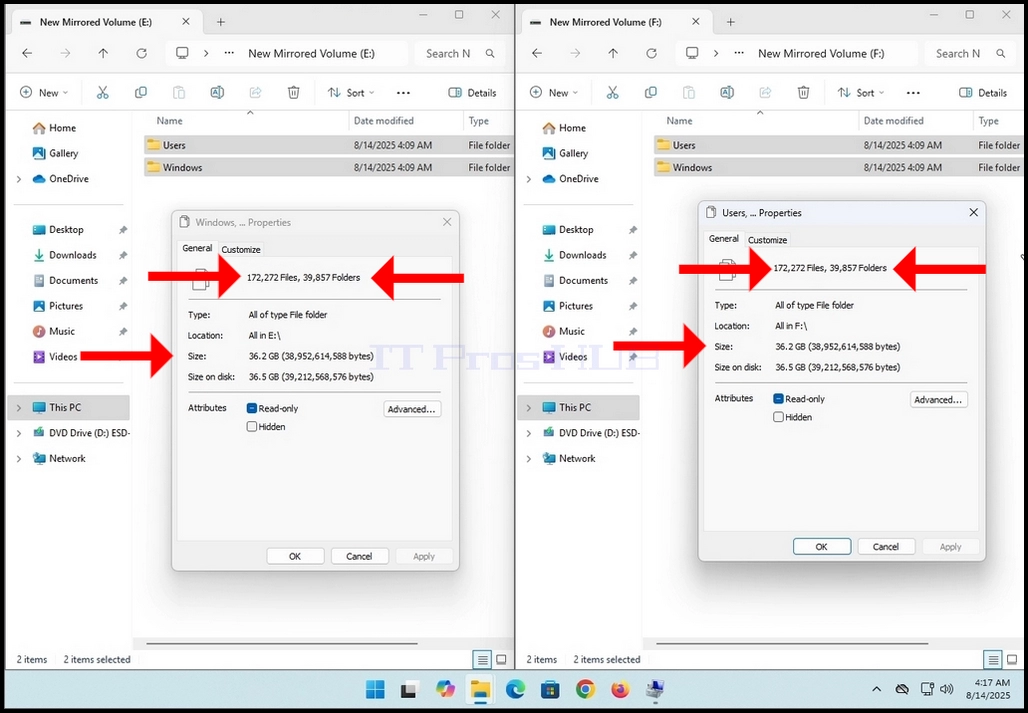Click Copy icon in F: window toolbar
This screenshot has height=713, width=1028.
point(650,92)
